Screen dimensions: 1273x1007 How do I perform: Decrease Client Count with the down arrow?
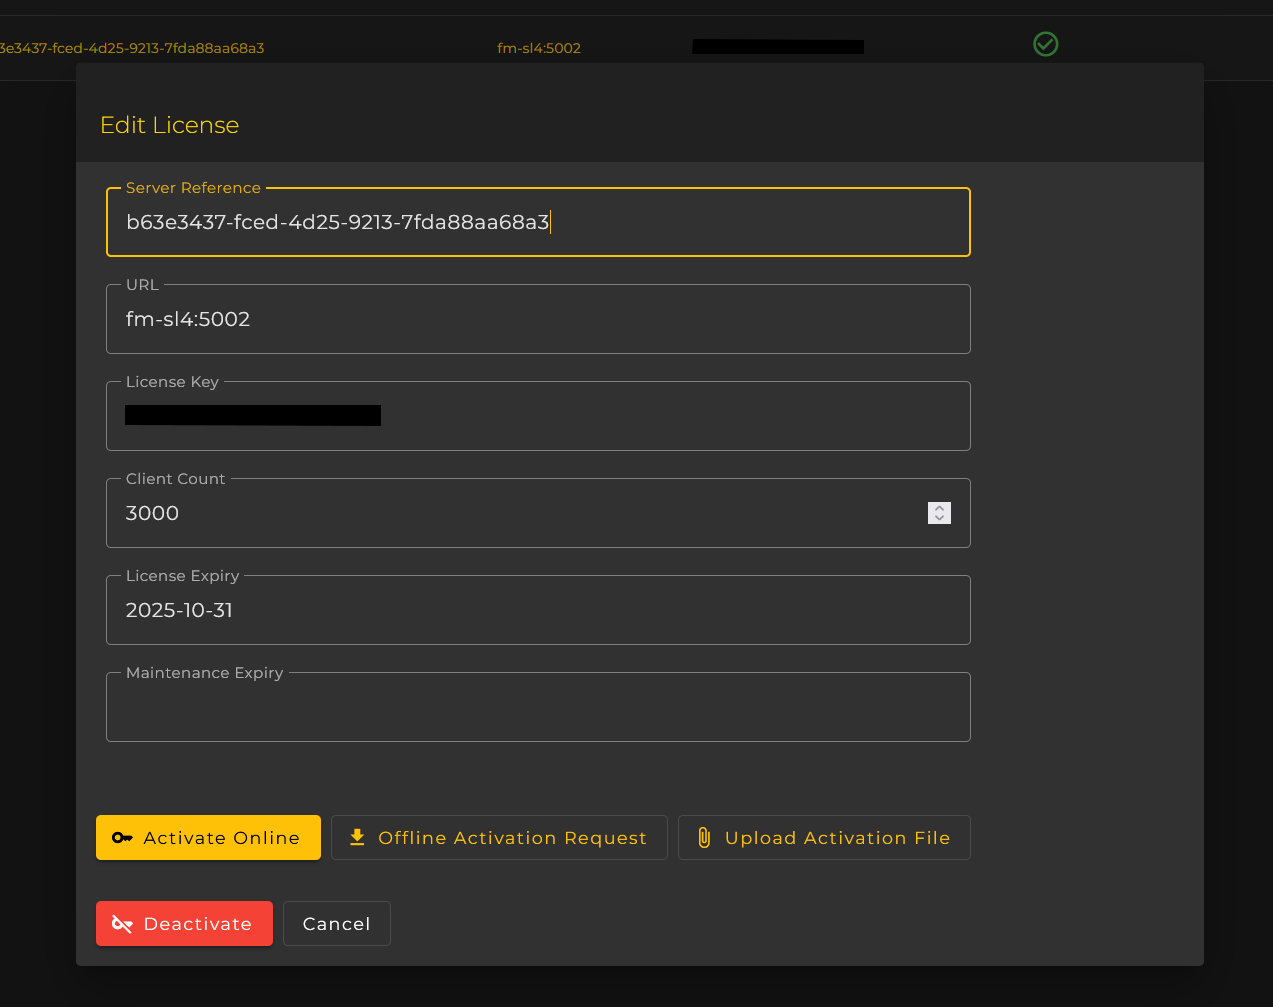[x=939, y=518]
